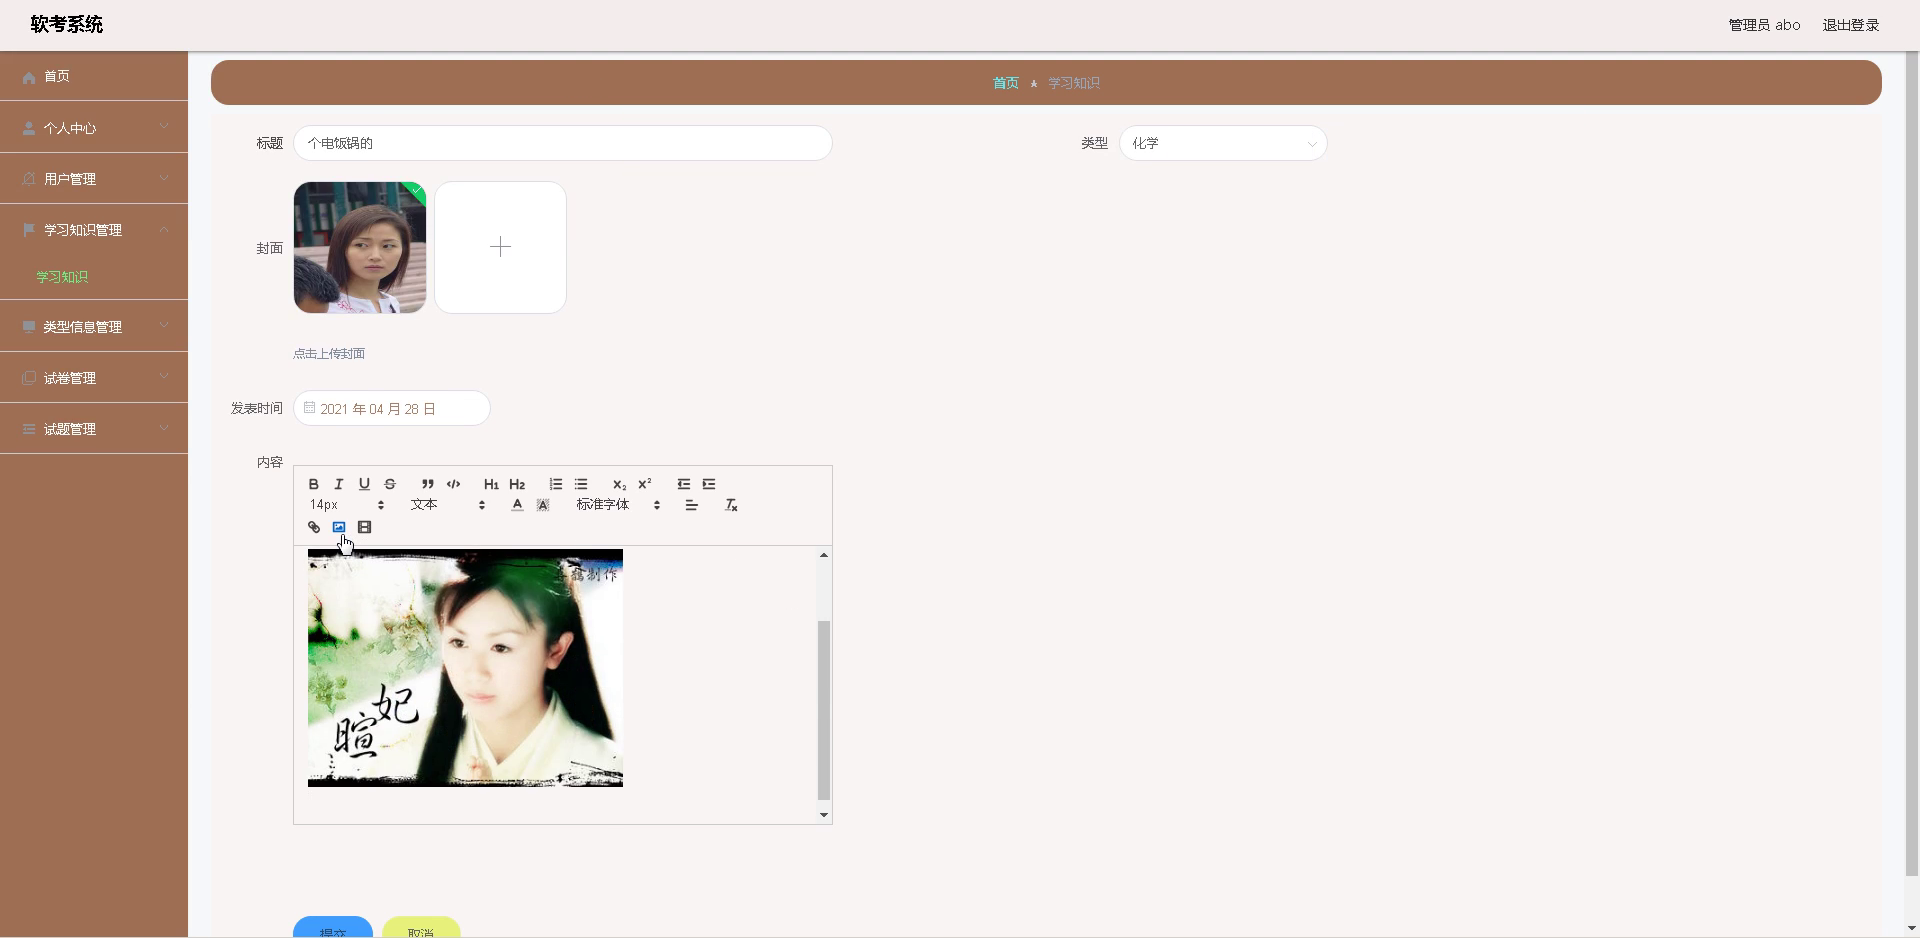Image resolution: width=1920 pixels, height=938 pixels.
Task: Clear text formatting
Action: pos(731,505)
